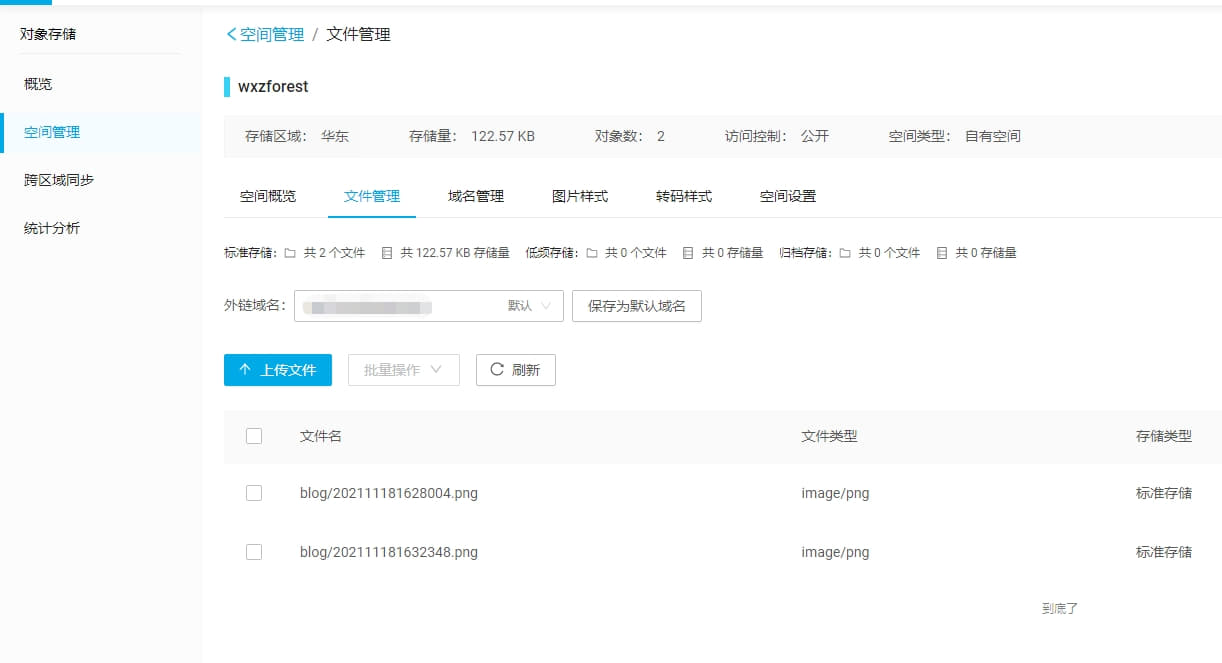Image resolution: width=1222 pixels, height=663 pixels.
Task: Click the 保存为默认域名 button
Action: tap(636, 306)
